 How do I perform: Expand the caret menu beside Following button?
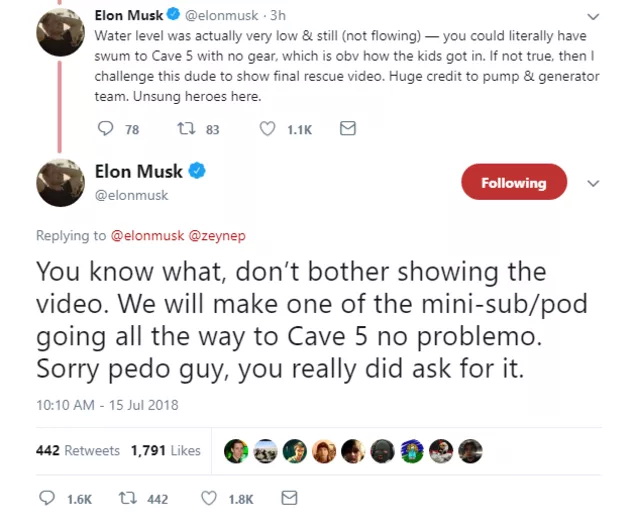pyautogui.click(x=593, y=184)
